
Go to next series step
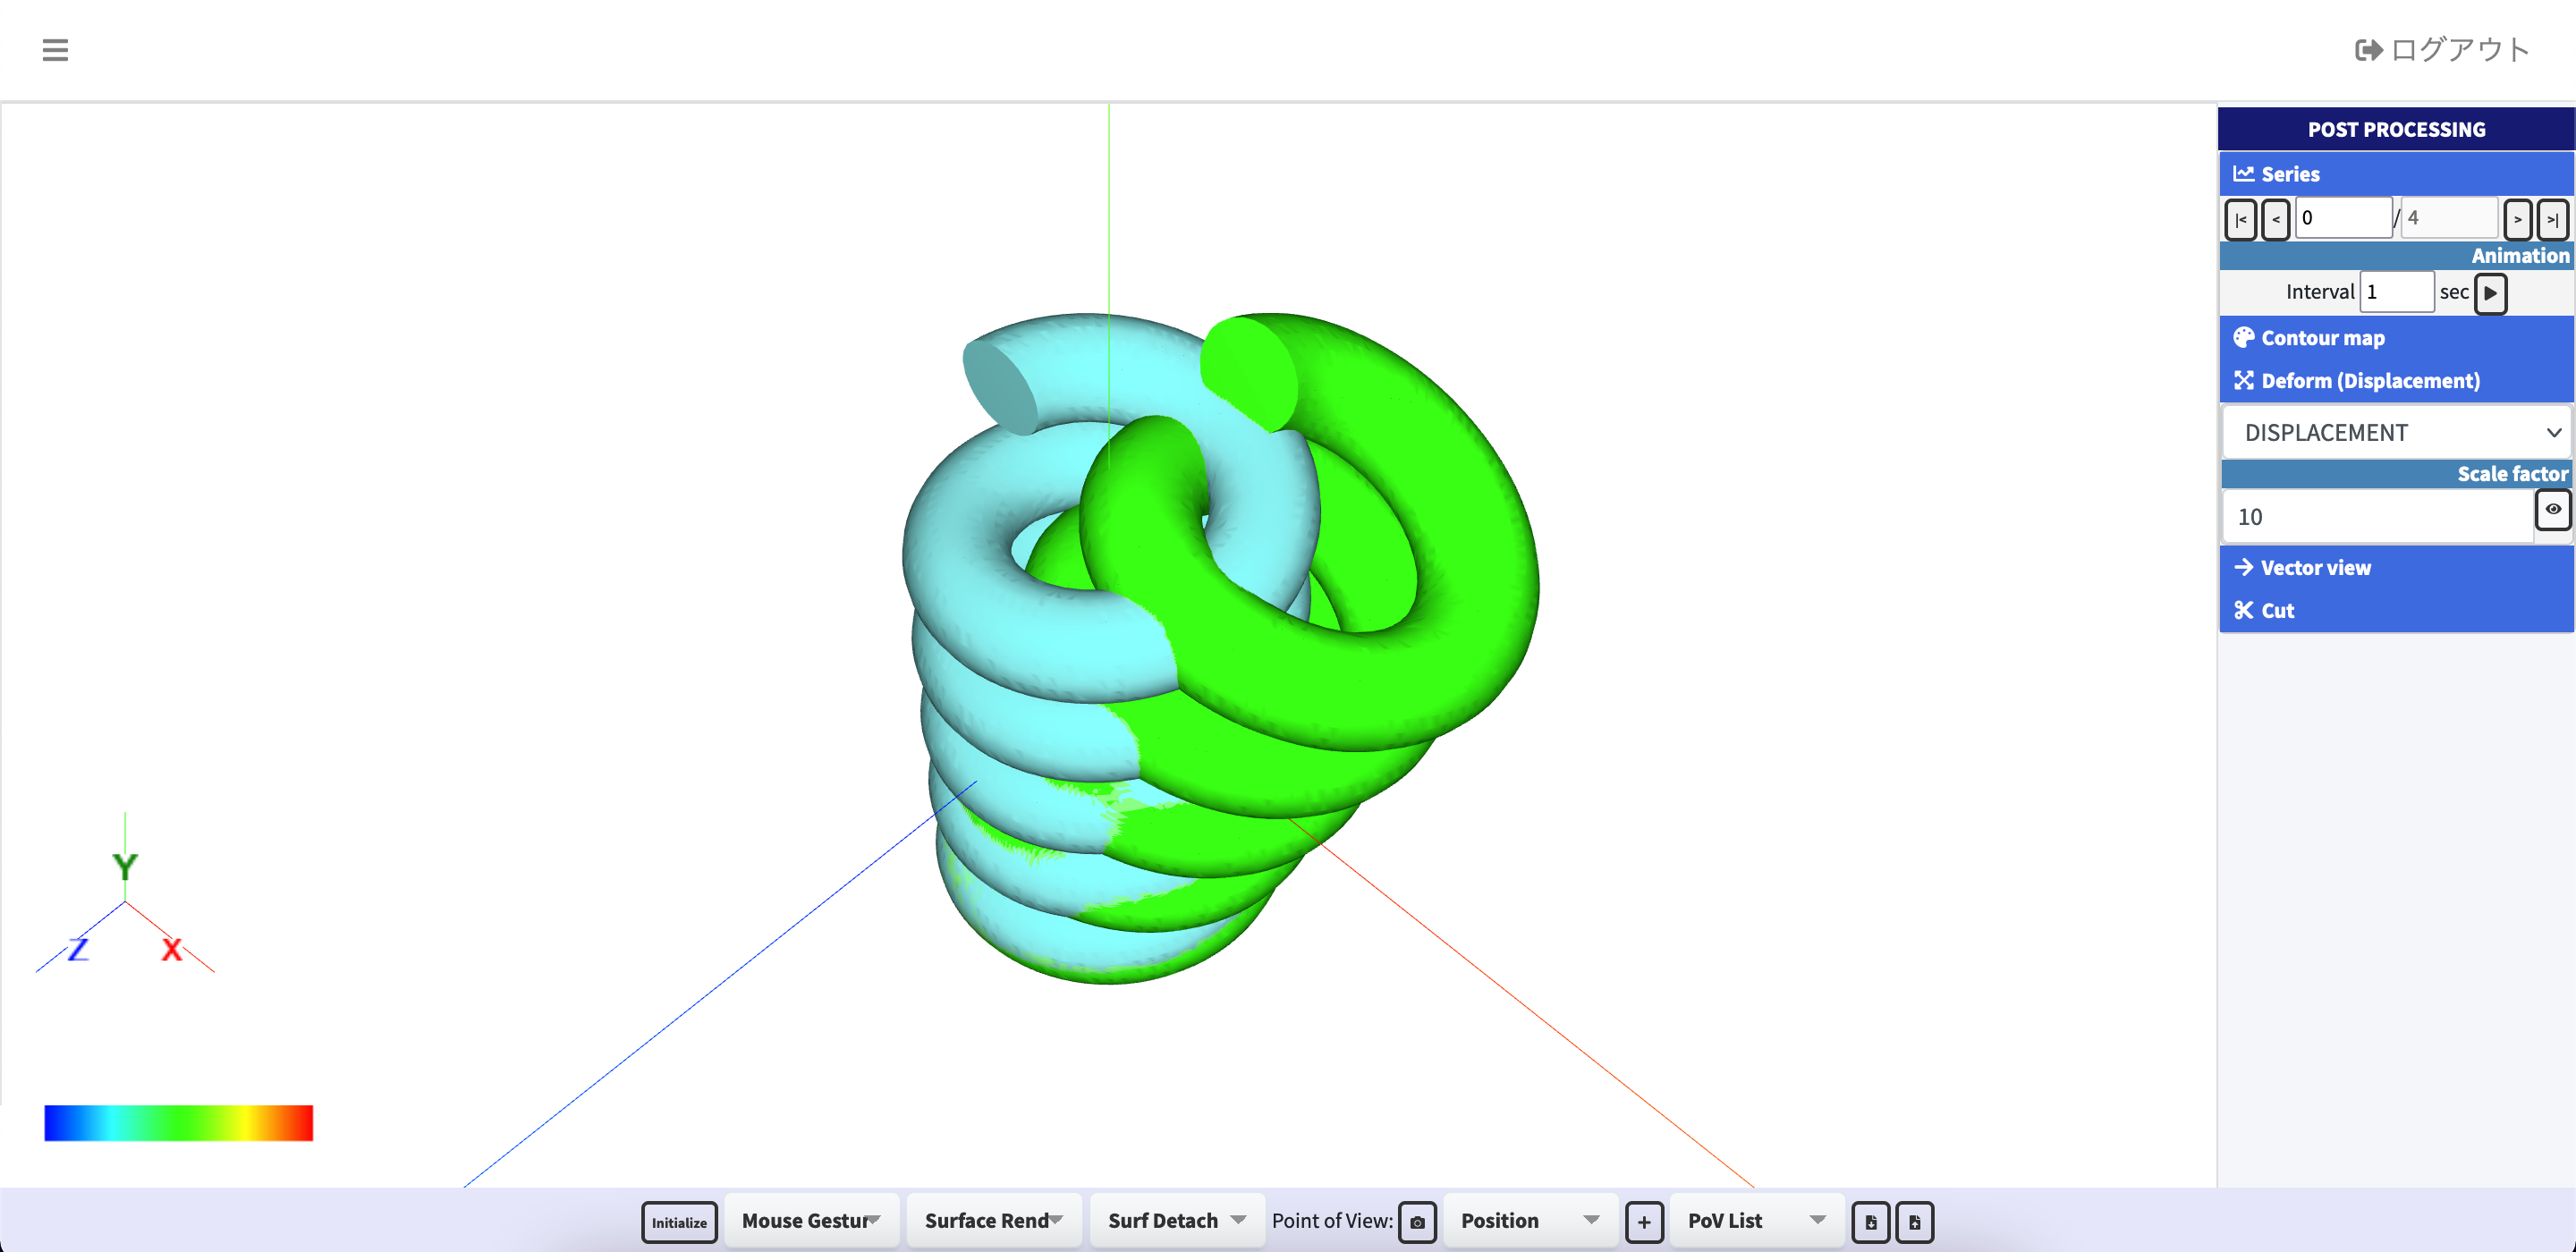click(x=2517, y=219)
